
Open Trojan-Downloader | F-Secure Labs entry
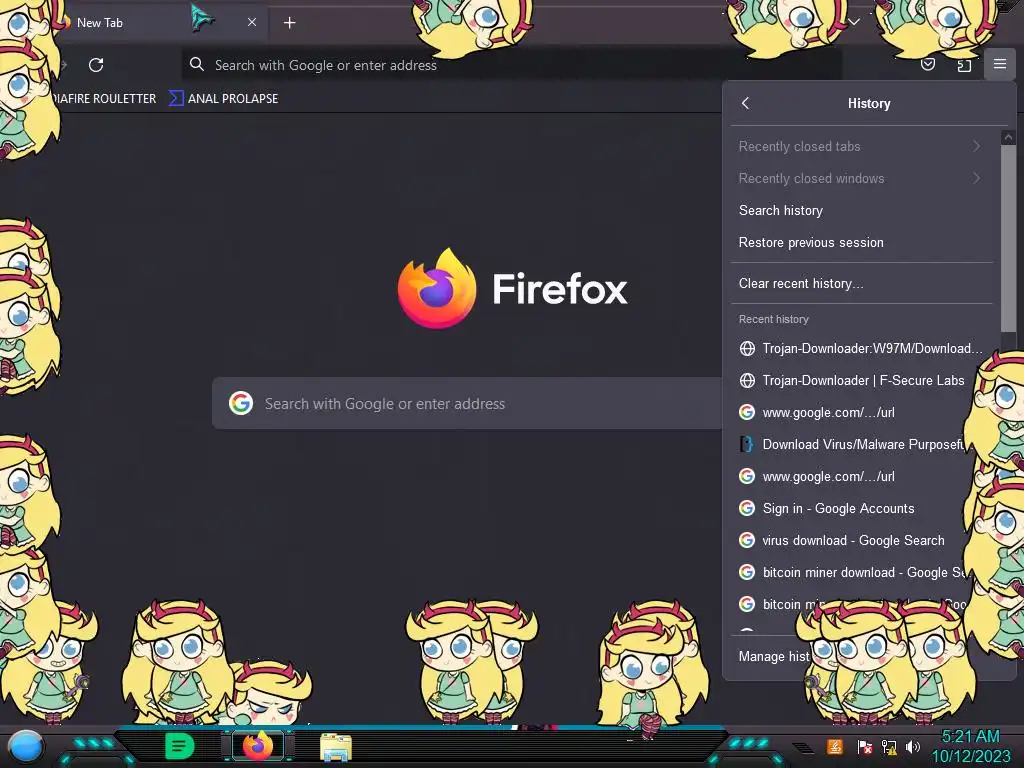pos(860,380)
